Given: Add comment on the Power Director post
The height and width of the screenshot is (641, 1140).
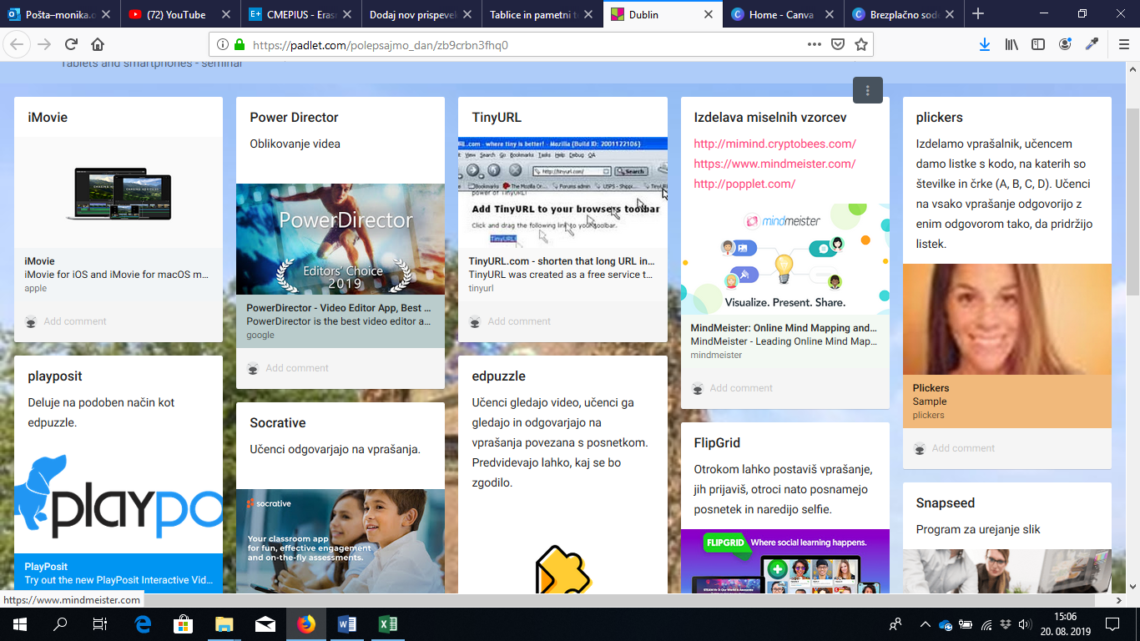Looking at the screenshot, I should (x=297, y=368).
